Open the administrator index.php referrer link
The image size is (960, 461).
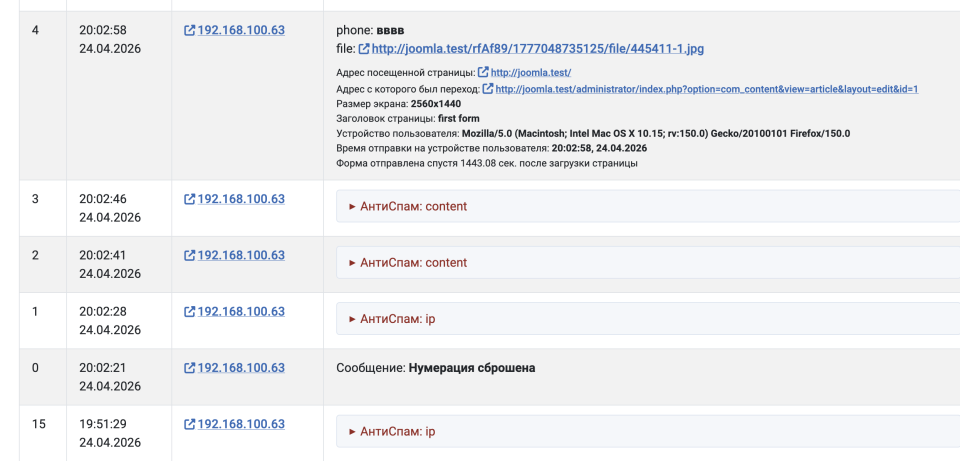coord(706,89)
